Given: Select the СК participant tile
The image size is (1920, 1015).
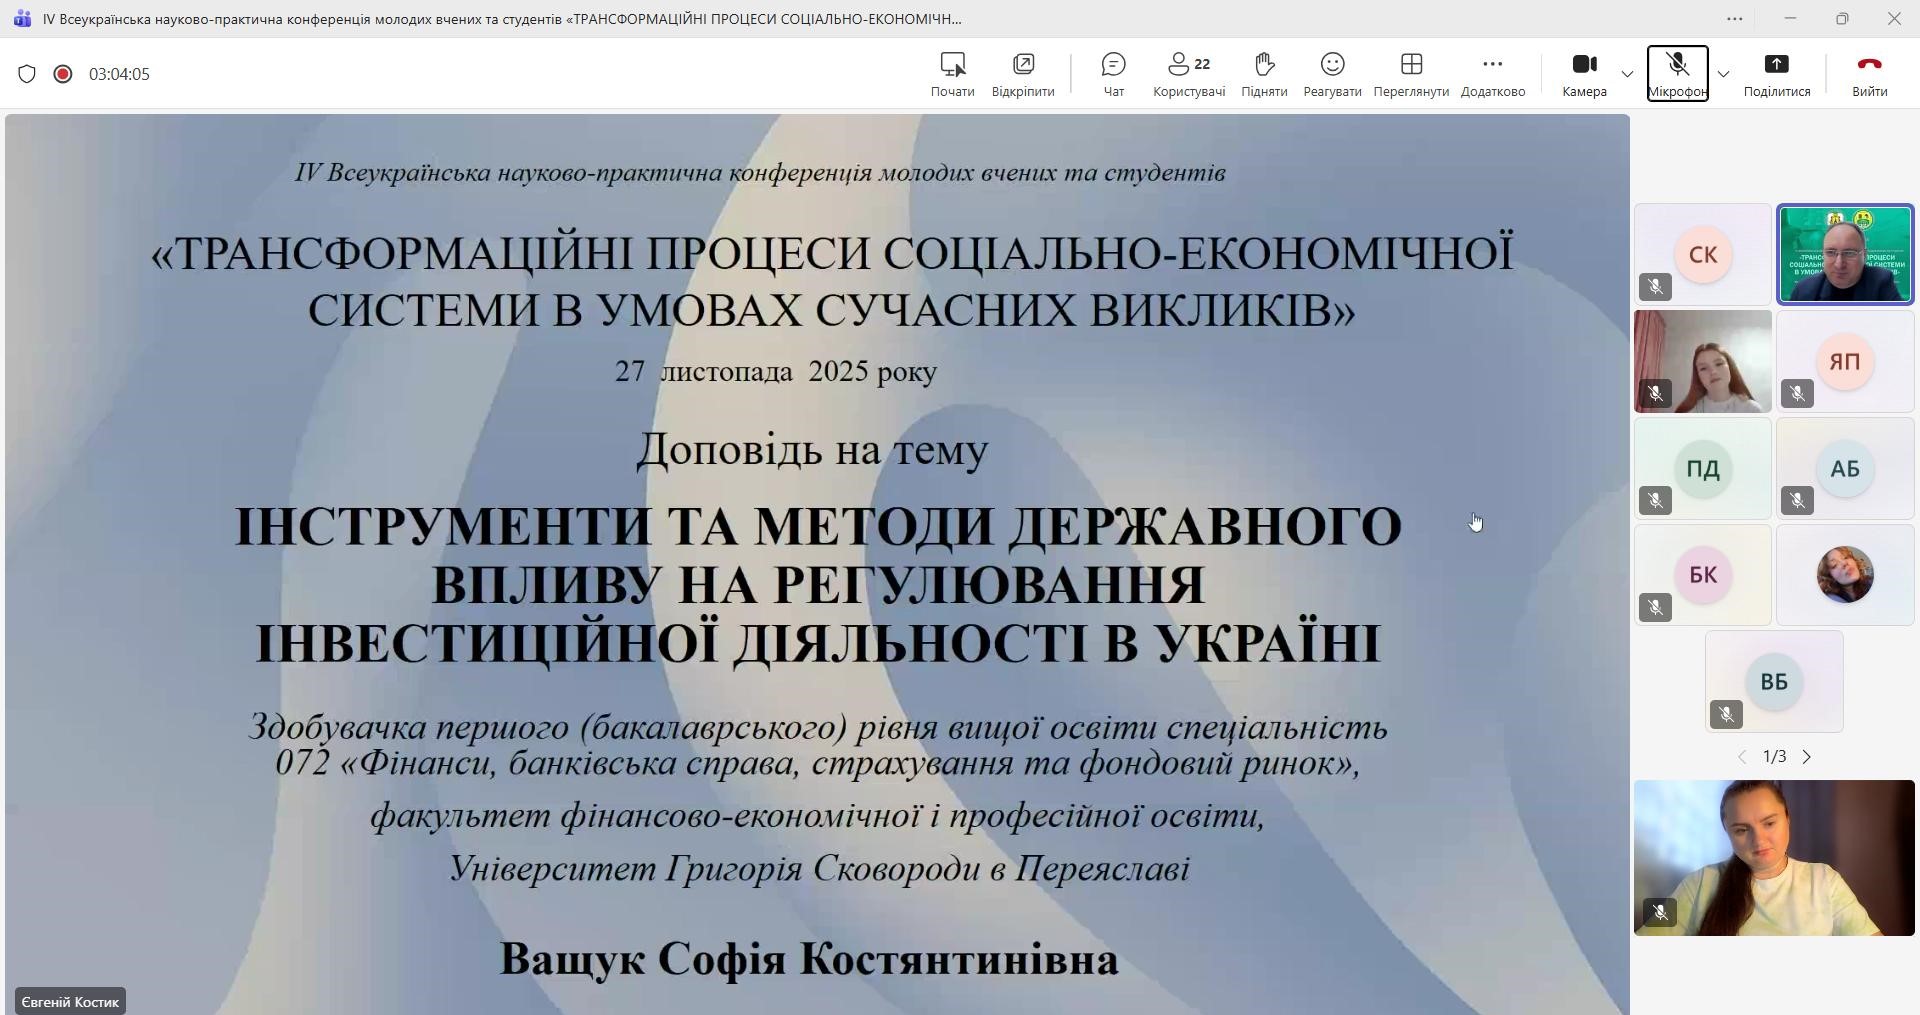Looking at the screenshot, I should pos(1702,254).
